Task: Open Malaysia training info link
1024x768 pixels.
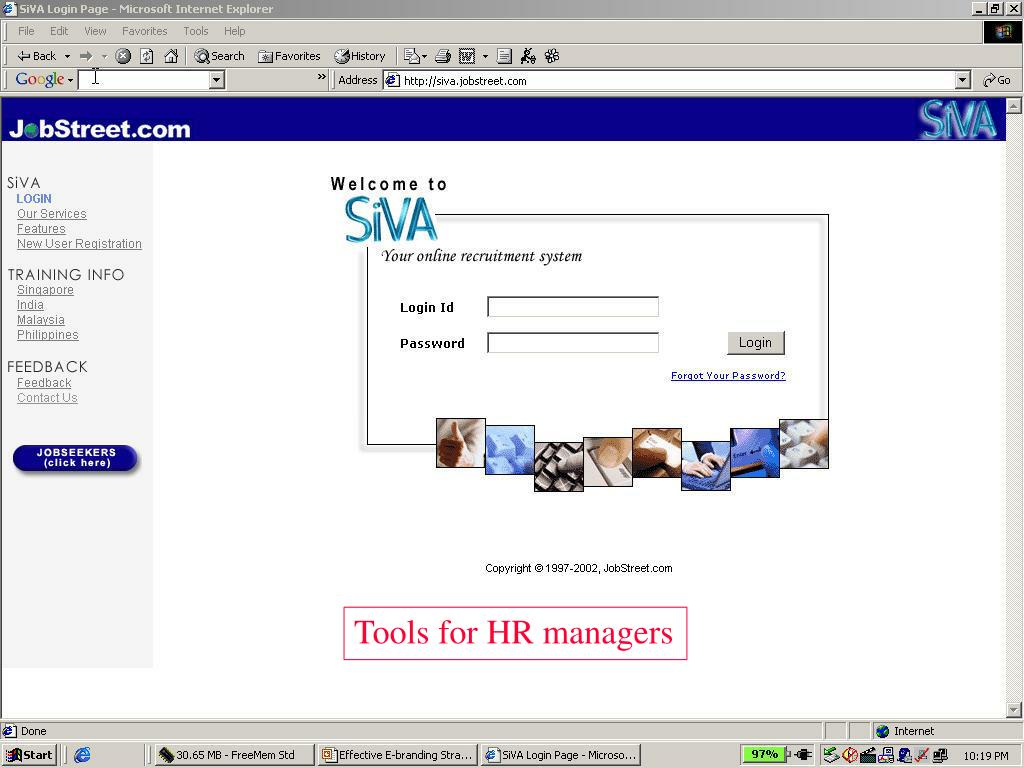Action: (x=40, y=320)
